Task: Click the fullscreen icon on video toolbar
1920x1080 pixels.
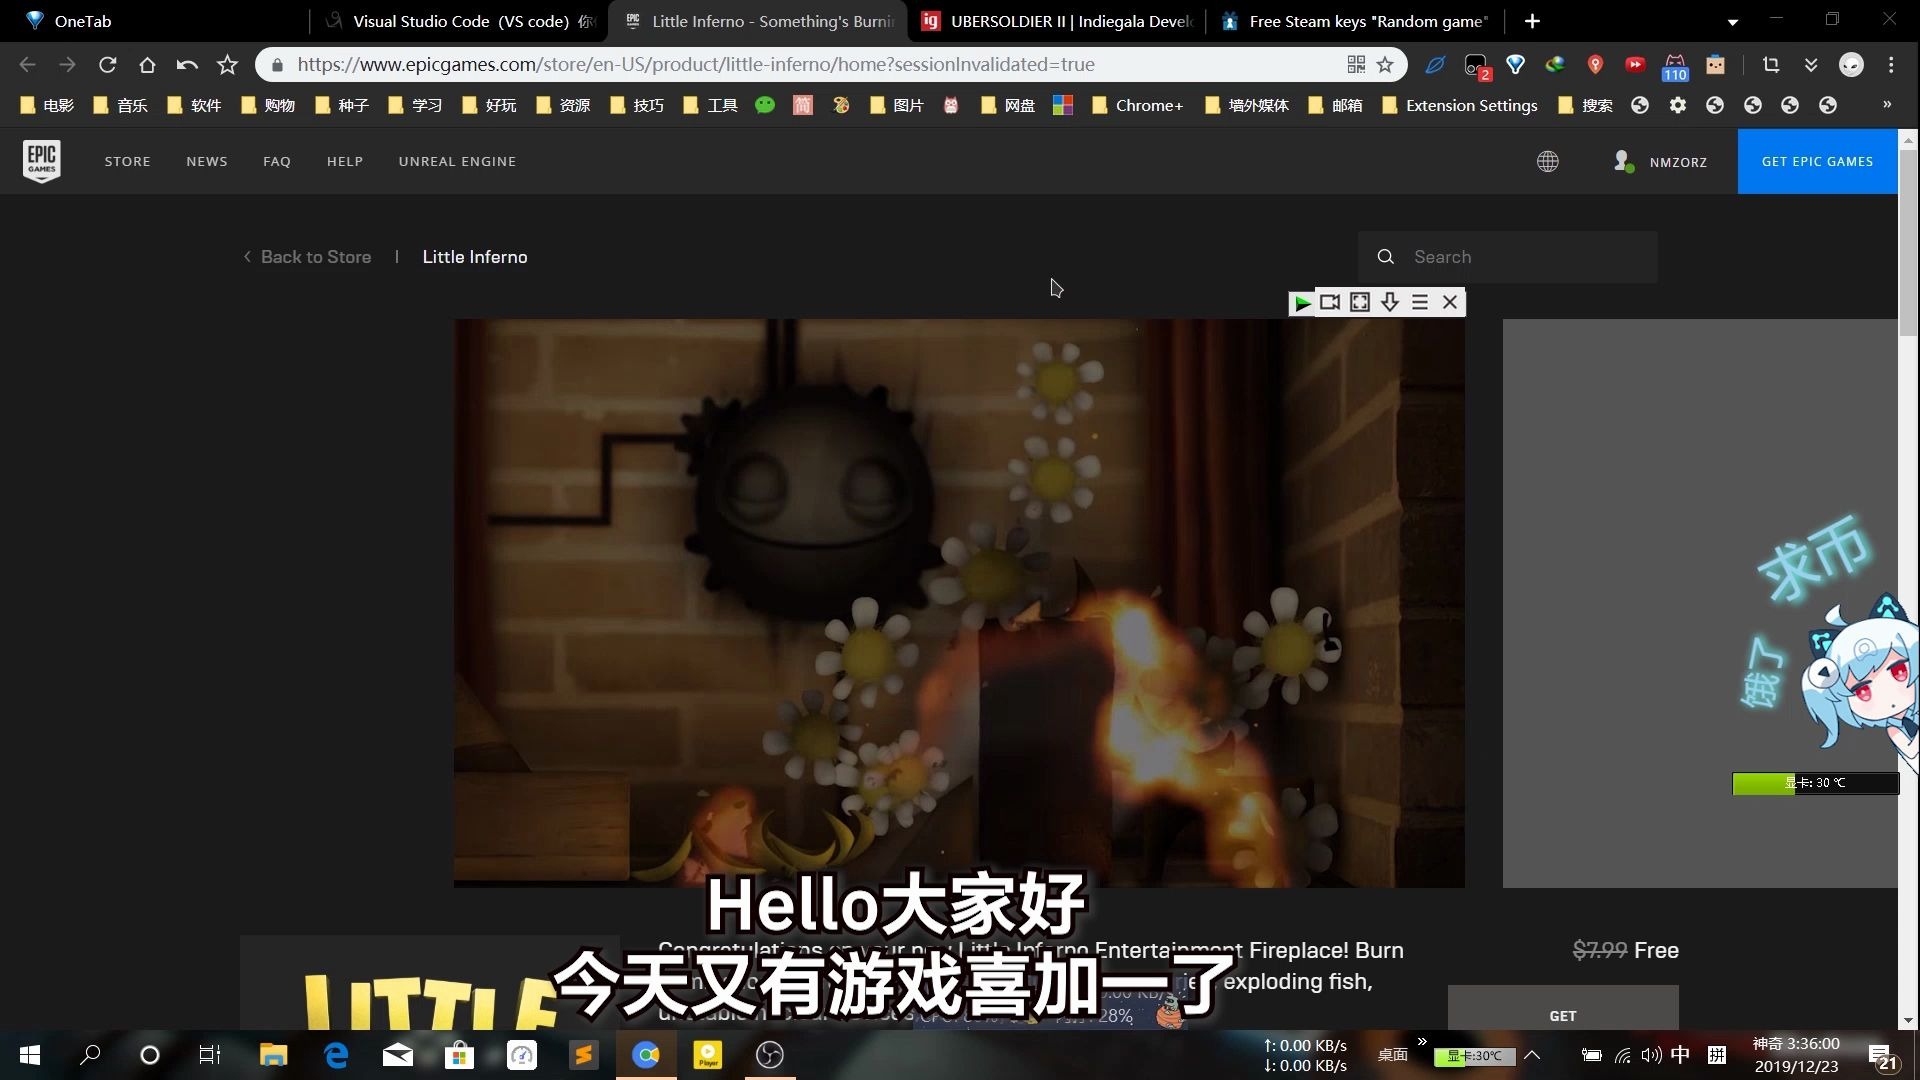Action: 1360,302
